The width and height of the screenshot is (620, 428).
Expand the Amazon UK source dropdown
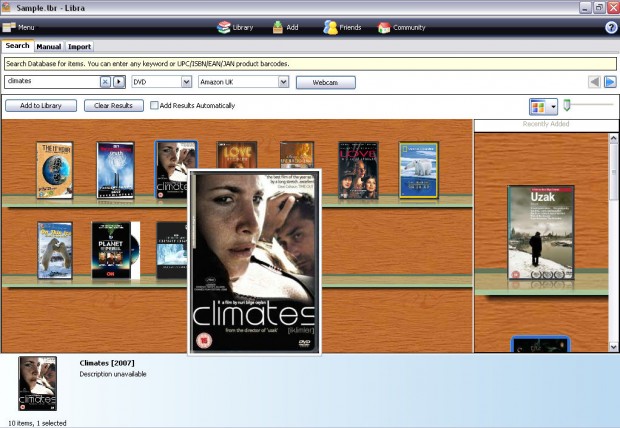(x=283, y=82)
